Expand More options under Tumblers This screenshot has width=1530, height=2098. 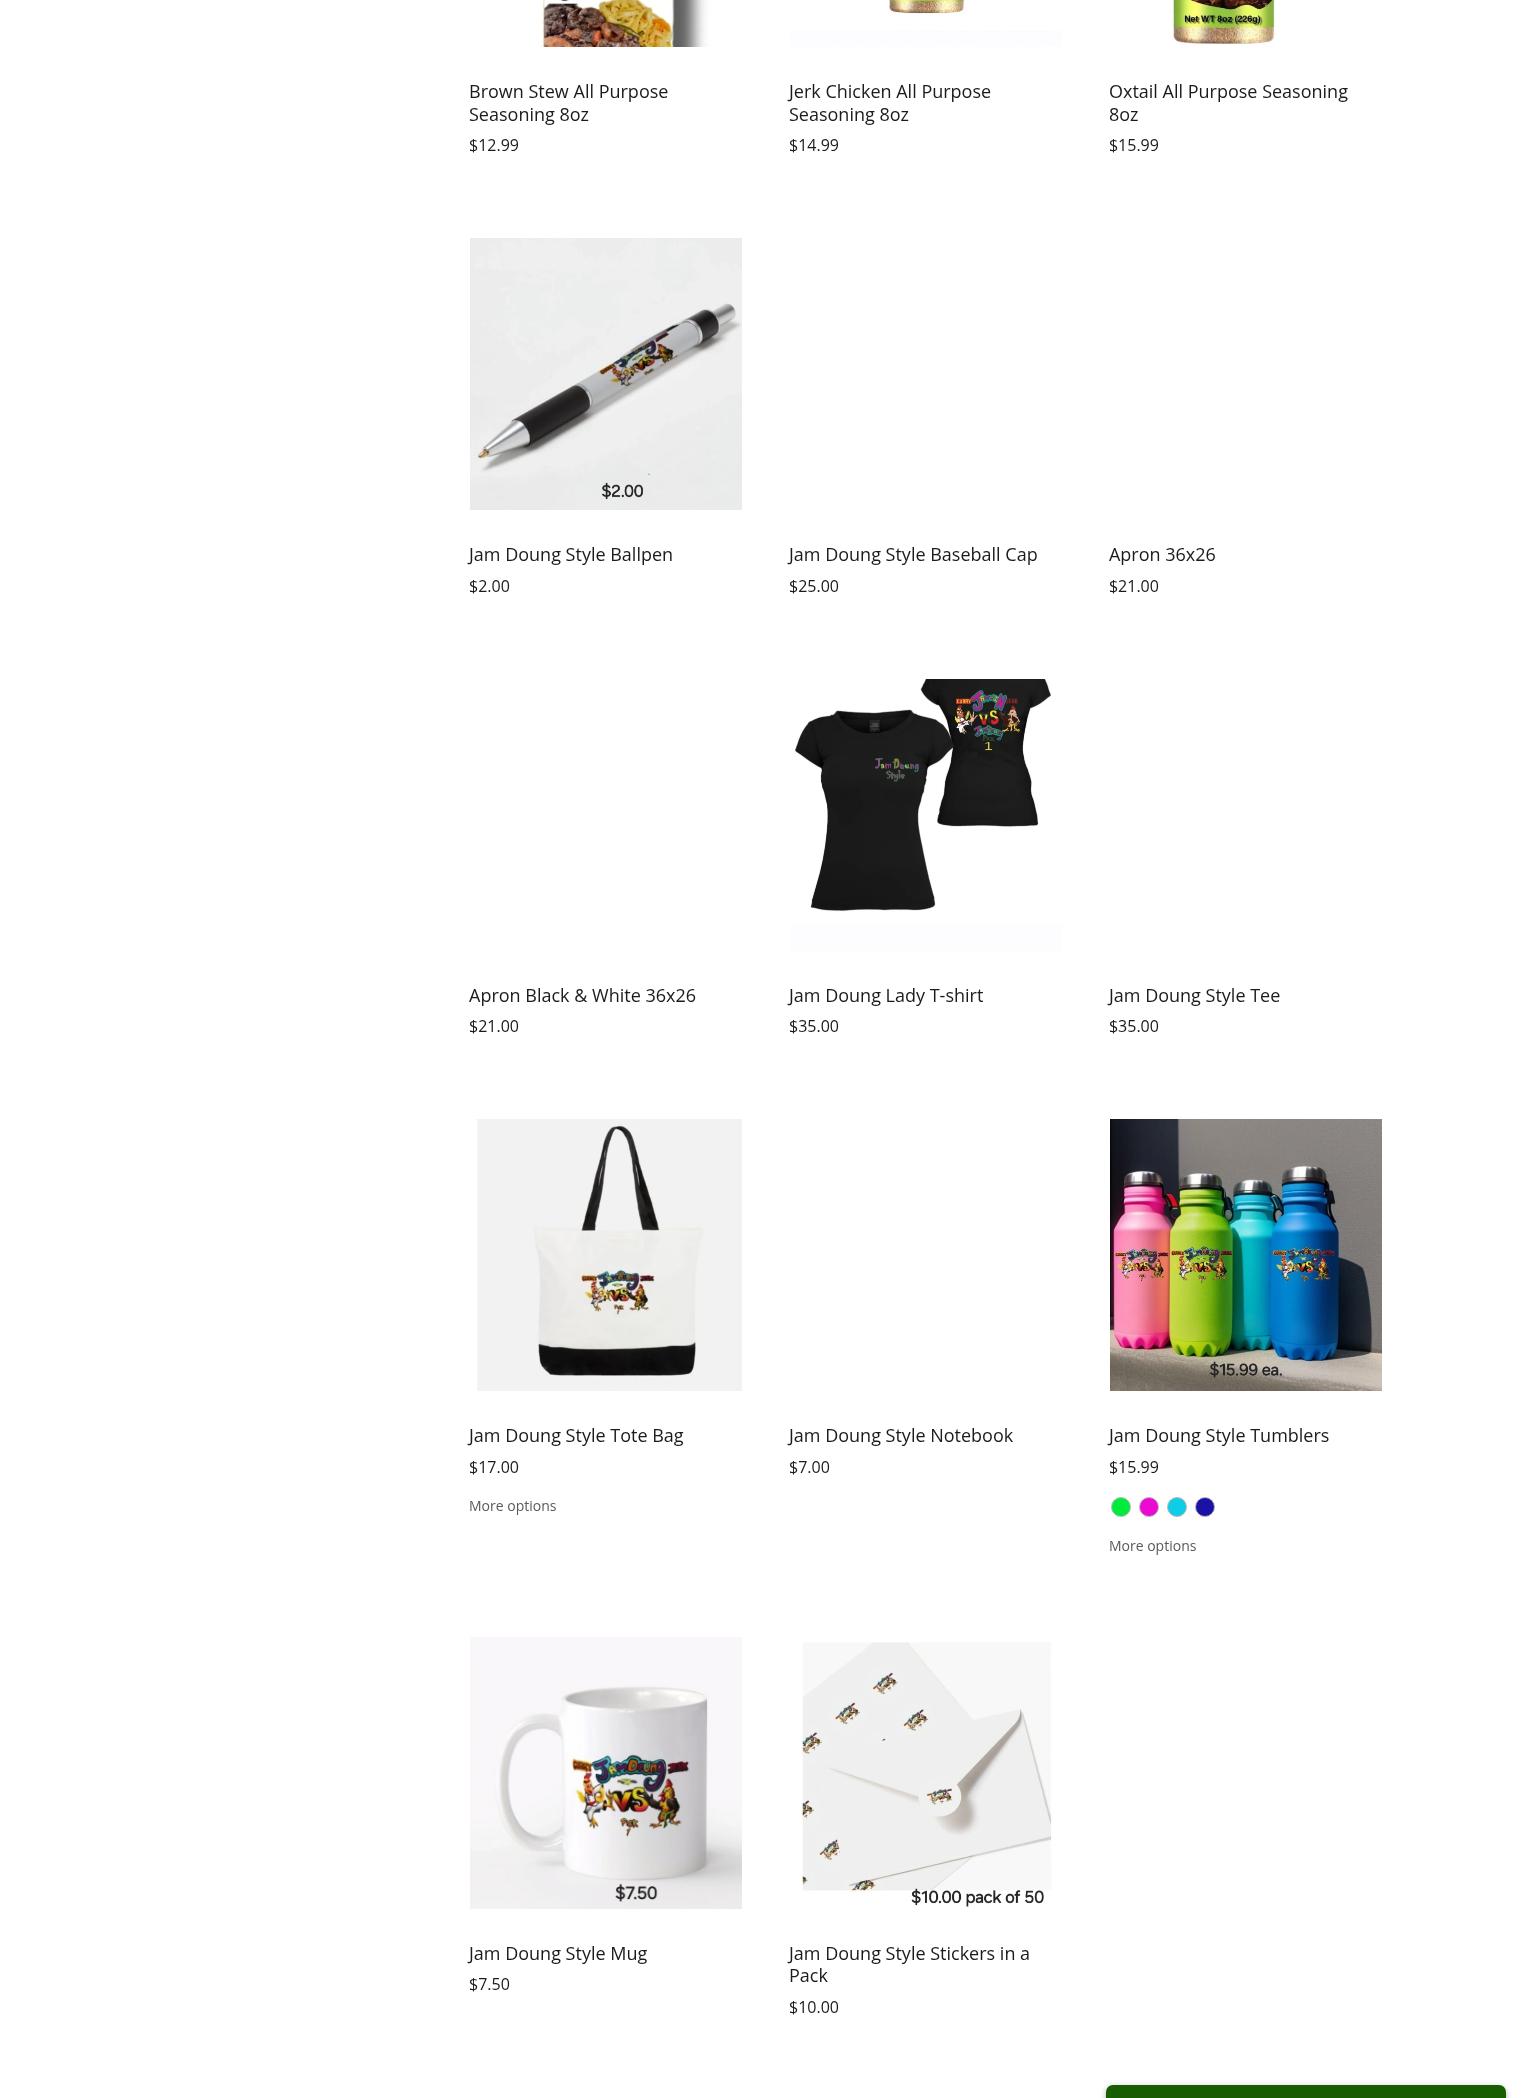(x=1152, y=1546)
